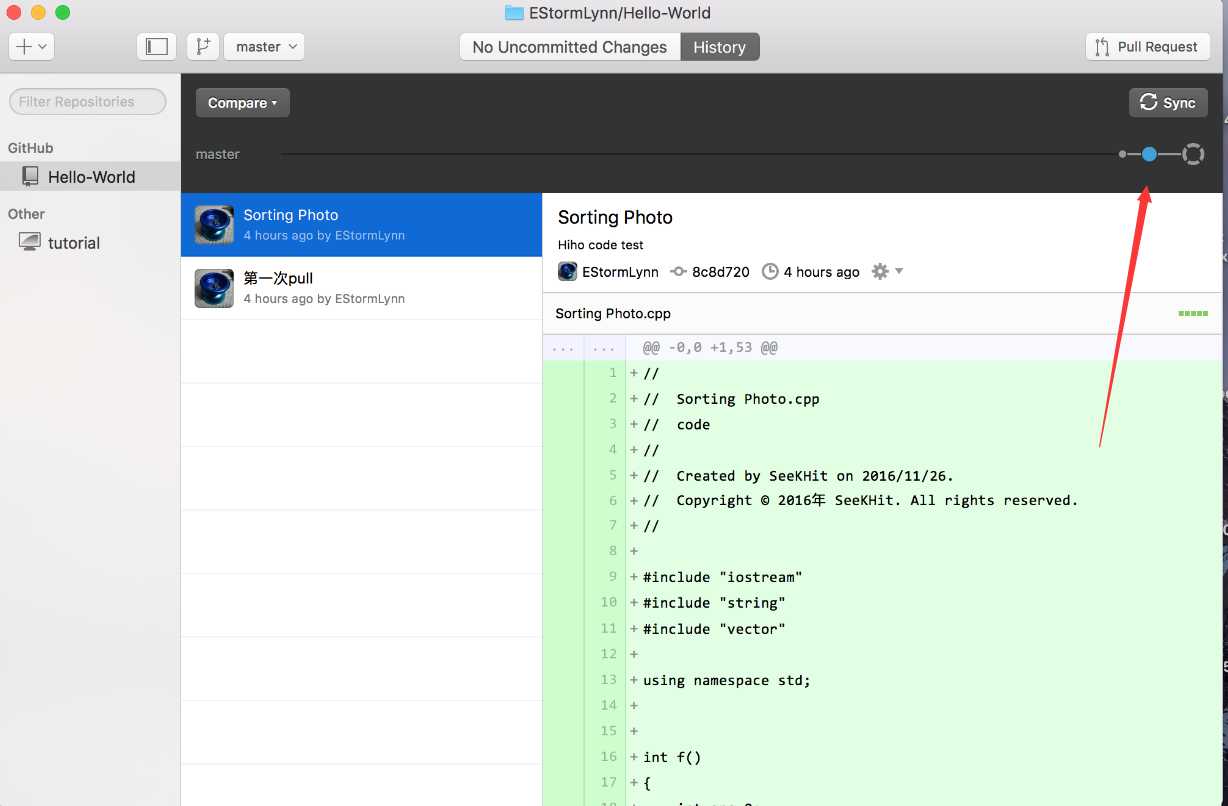Click the Sorting Photo commit title heading
This screenshot has width=1228, height=806.
click(615, 217)
